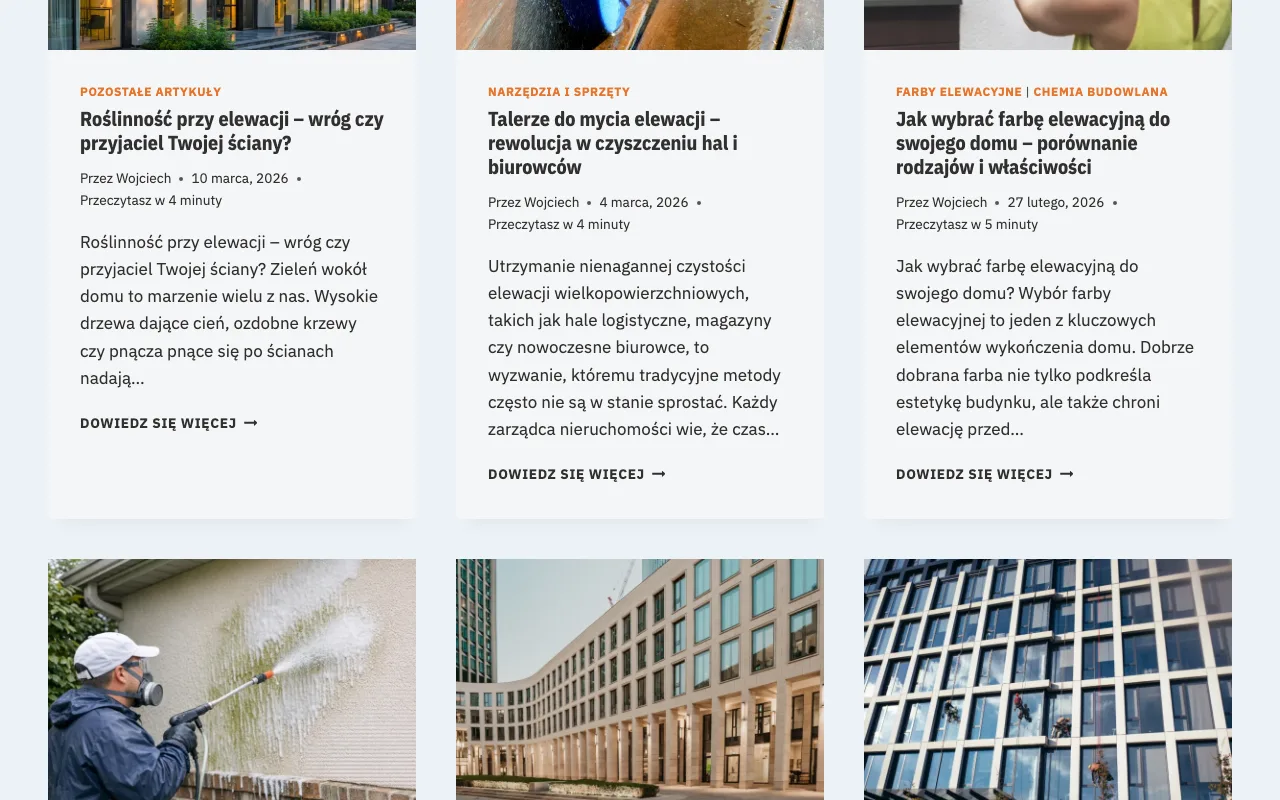Click top image of the farba elewacyjna article
1280x800 pixels.
click(1048, 25)
